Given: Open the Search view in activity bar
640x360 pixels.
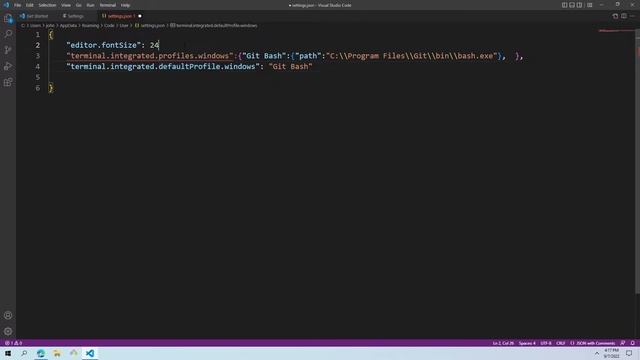Looking at the screenshot, I should click(x=8, y=34).
